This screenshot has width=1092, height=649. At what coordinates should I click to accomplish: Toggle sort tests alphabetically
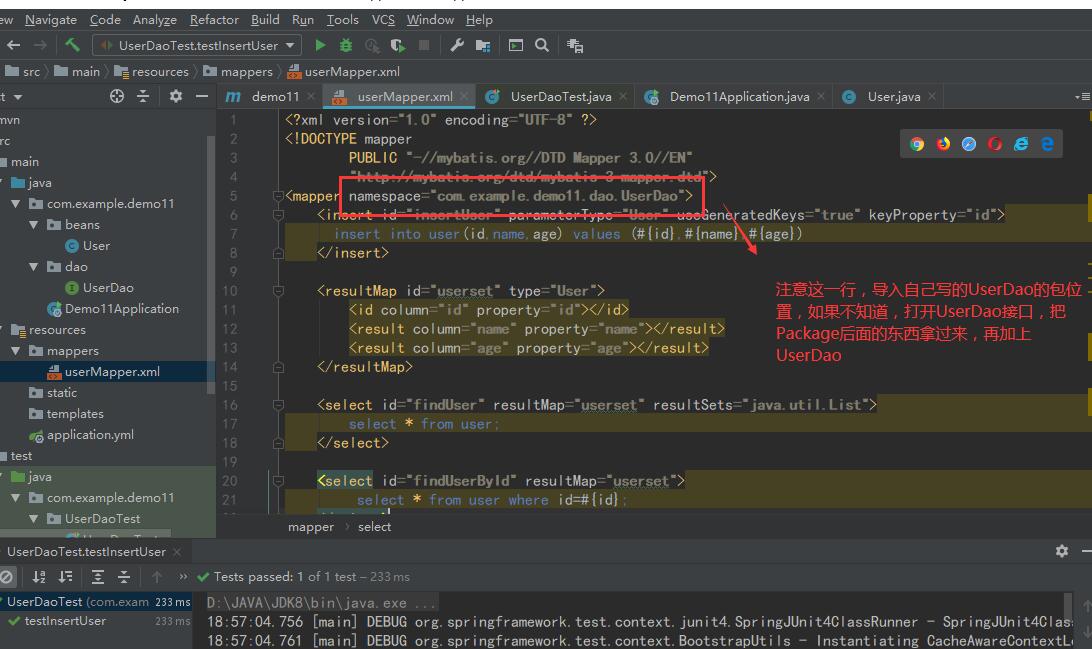point(39,576)
